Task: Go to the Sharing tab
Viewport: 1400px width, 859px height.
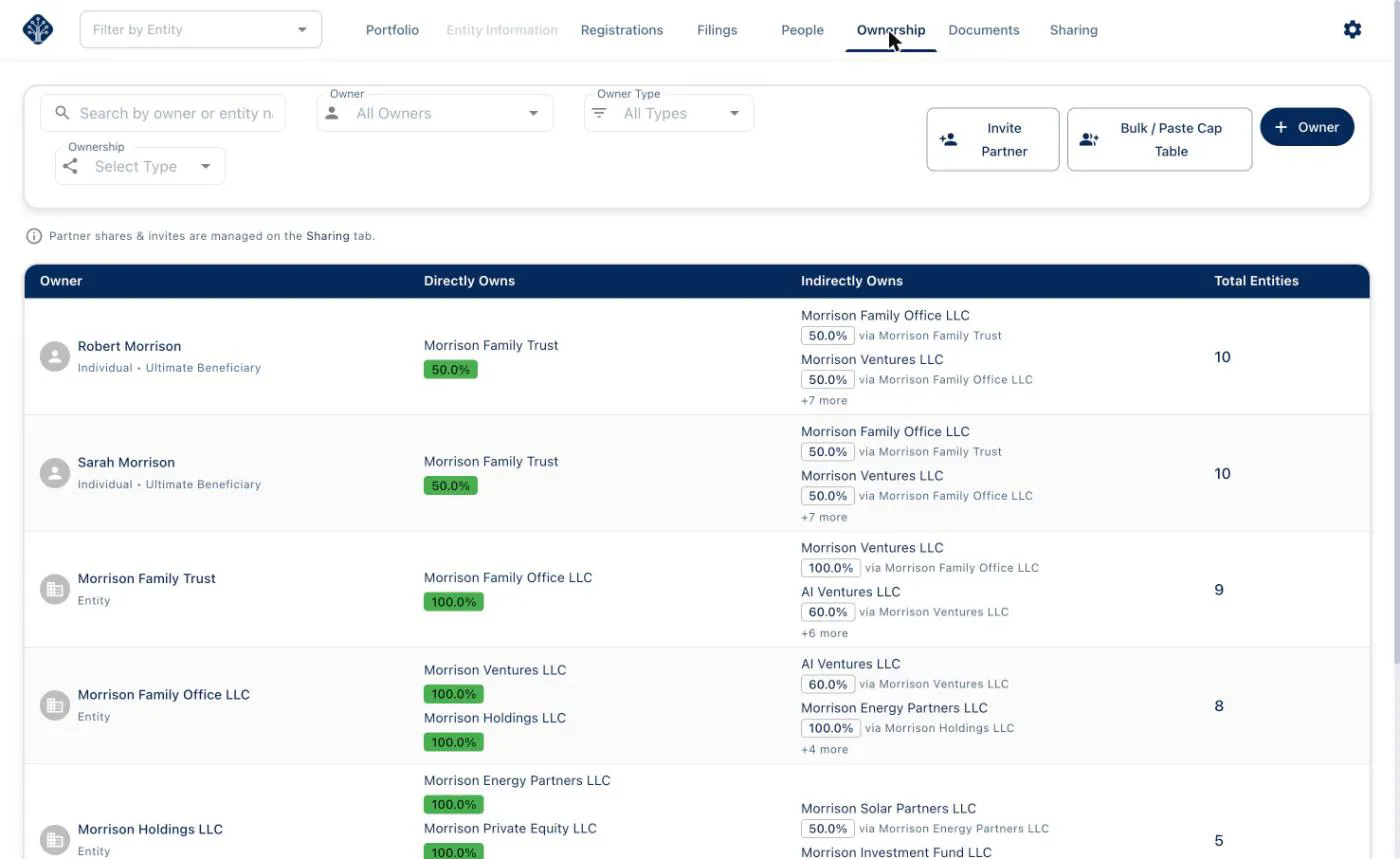Action: (x=1074, y=30)
